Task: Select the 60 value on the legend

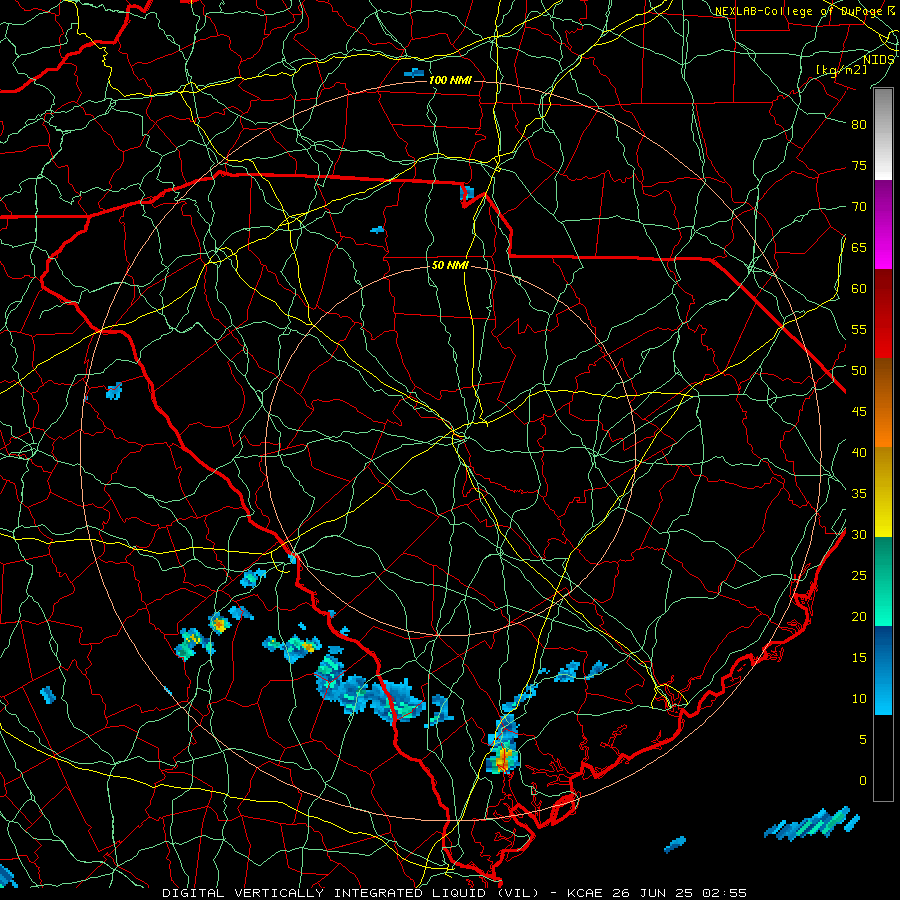Action: pos(859,289)
